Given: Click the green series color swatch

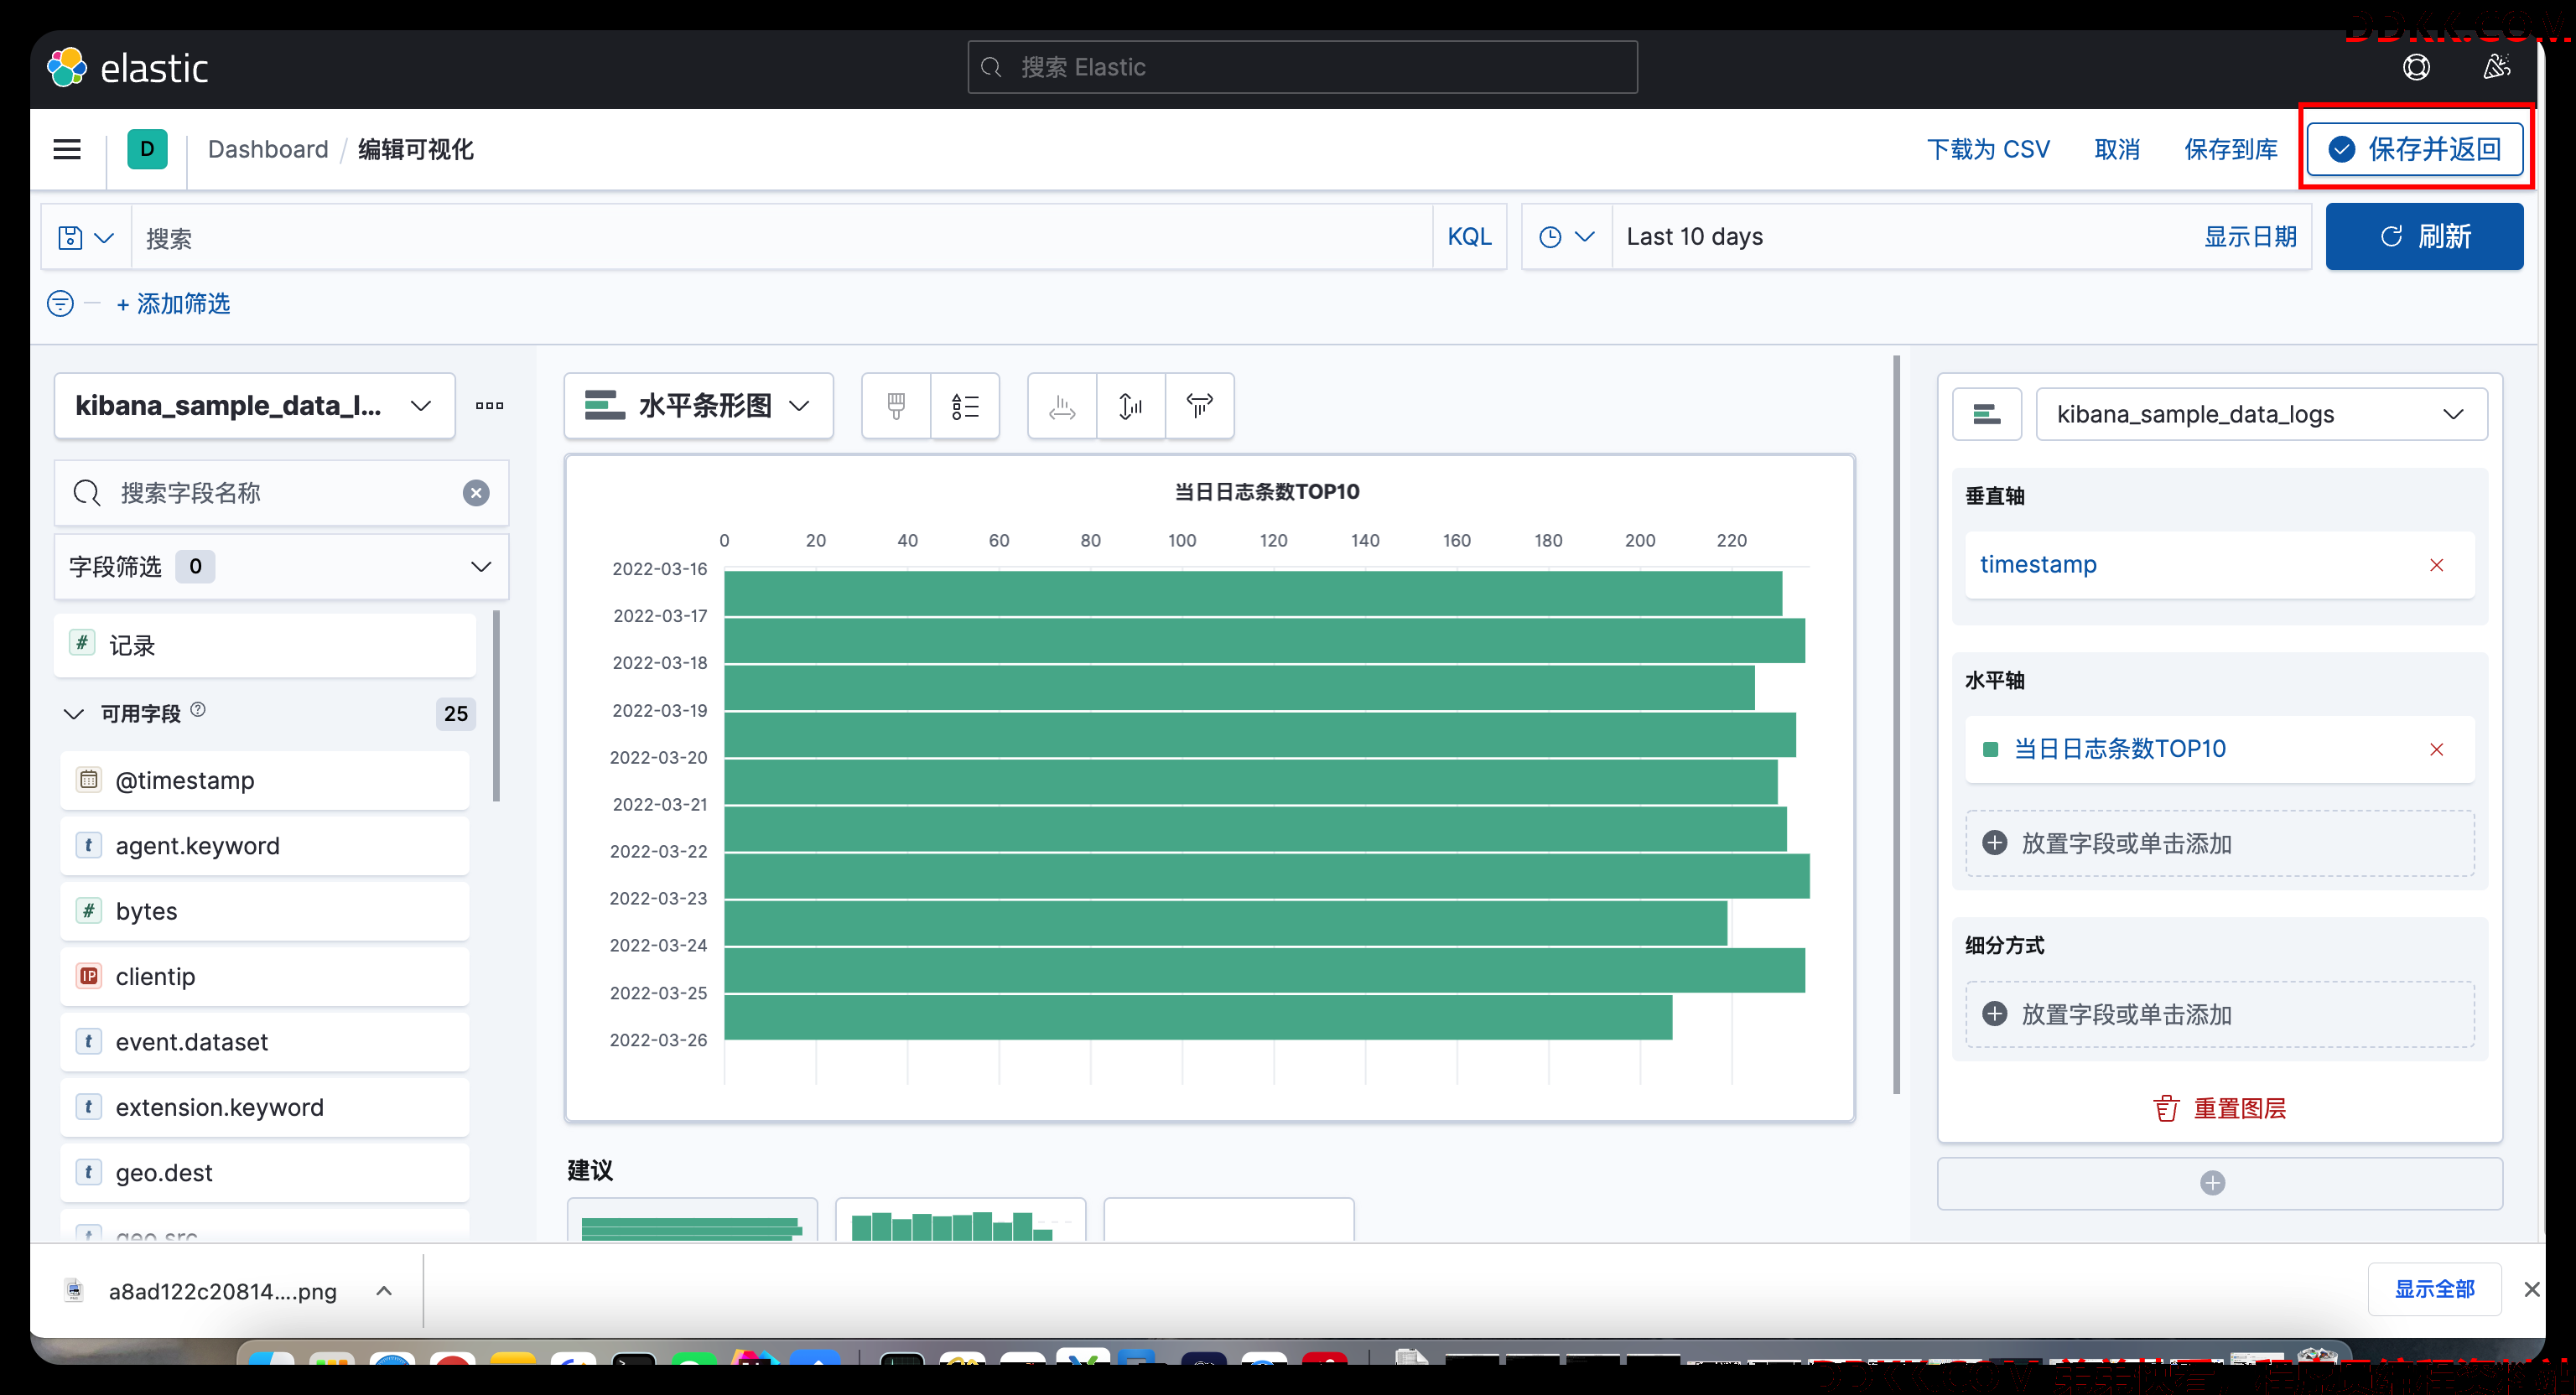Looking at the screenshot, I should 1989,749.
